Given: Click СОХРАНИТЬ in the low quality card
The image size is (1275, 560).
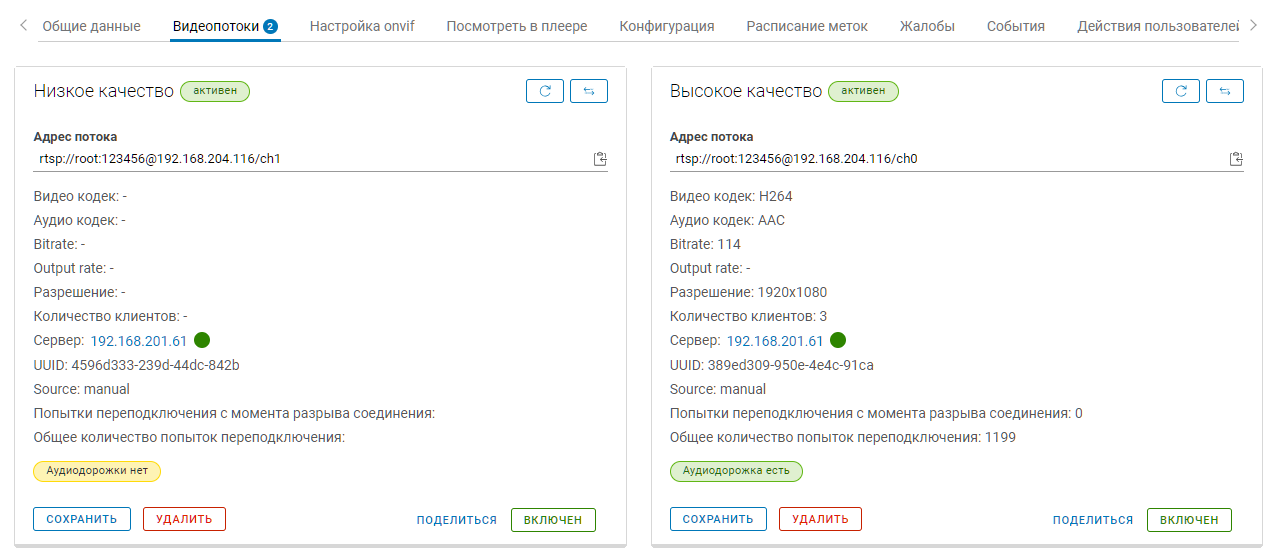Looking at the screenshot, I should pos(82,519).
